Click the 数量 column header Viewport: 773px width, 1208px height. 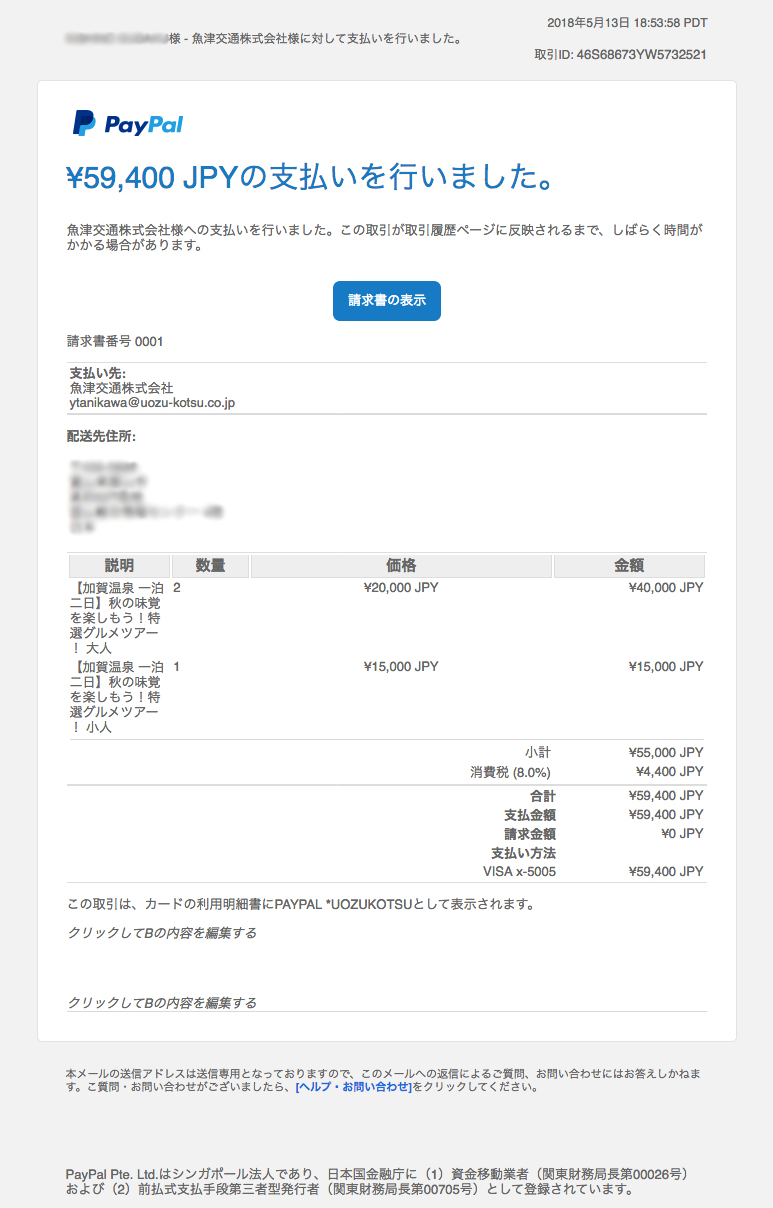point(210,566)
